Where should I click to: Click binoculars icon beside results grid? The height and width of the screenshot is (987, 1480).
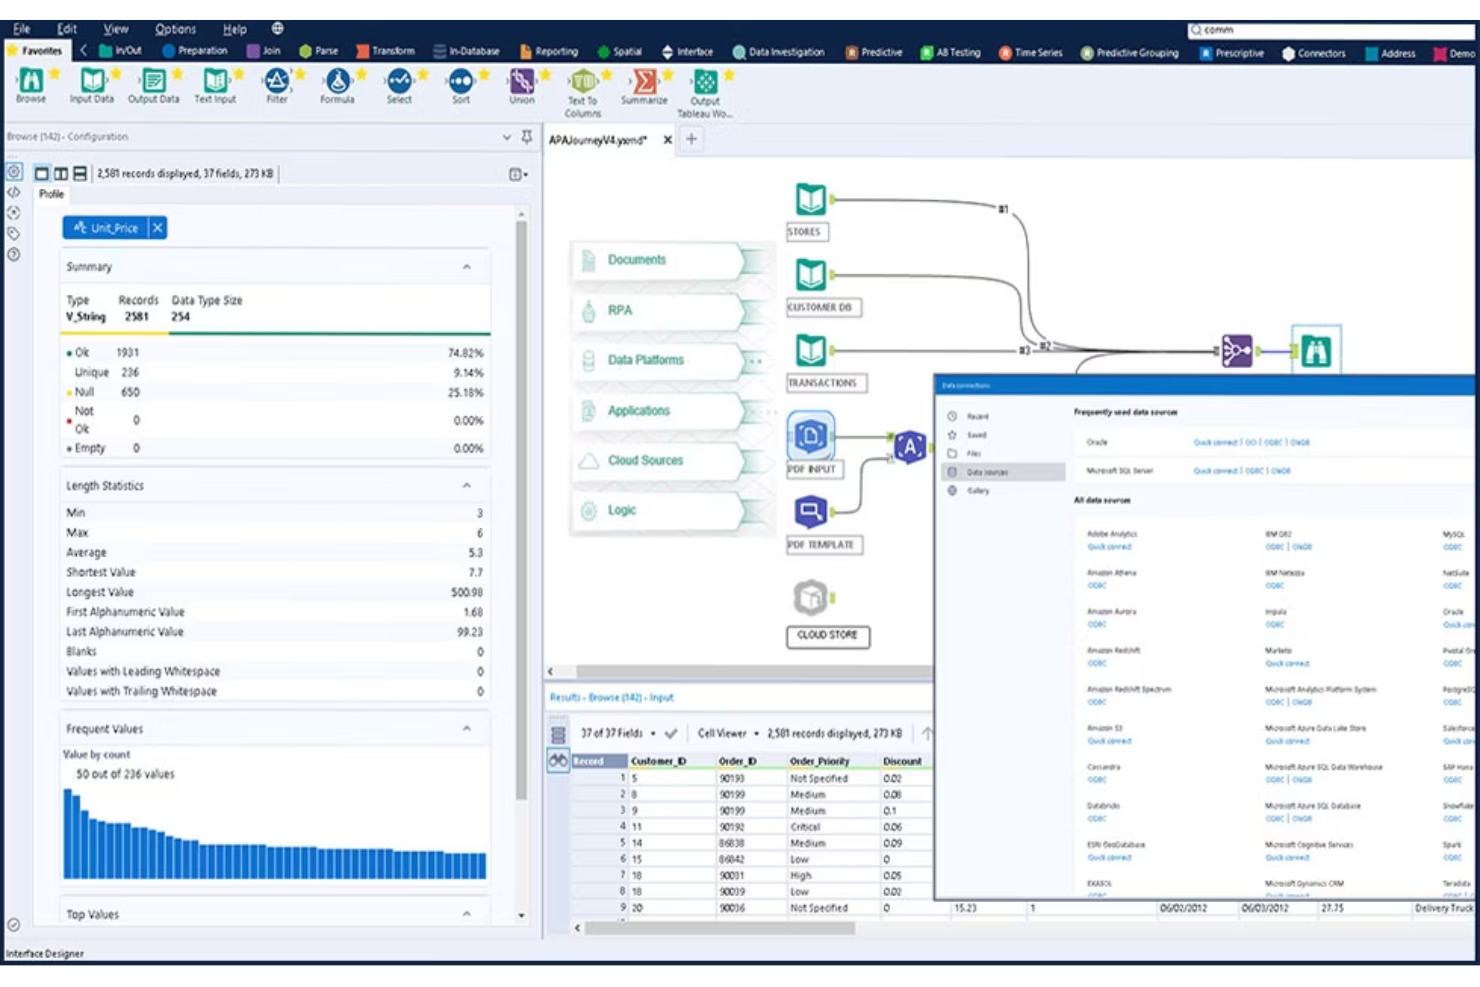tap(558, 761)
